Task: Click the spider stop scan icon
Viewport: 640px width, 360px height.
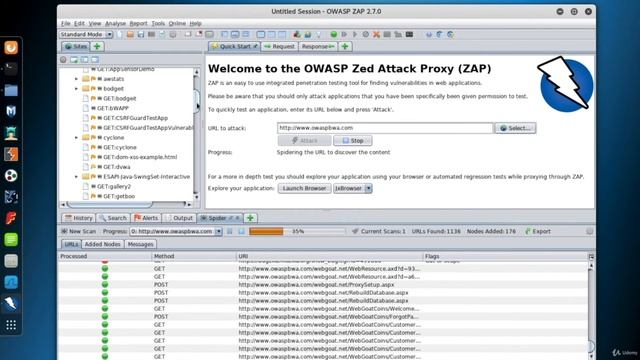Action: point(241,231)
